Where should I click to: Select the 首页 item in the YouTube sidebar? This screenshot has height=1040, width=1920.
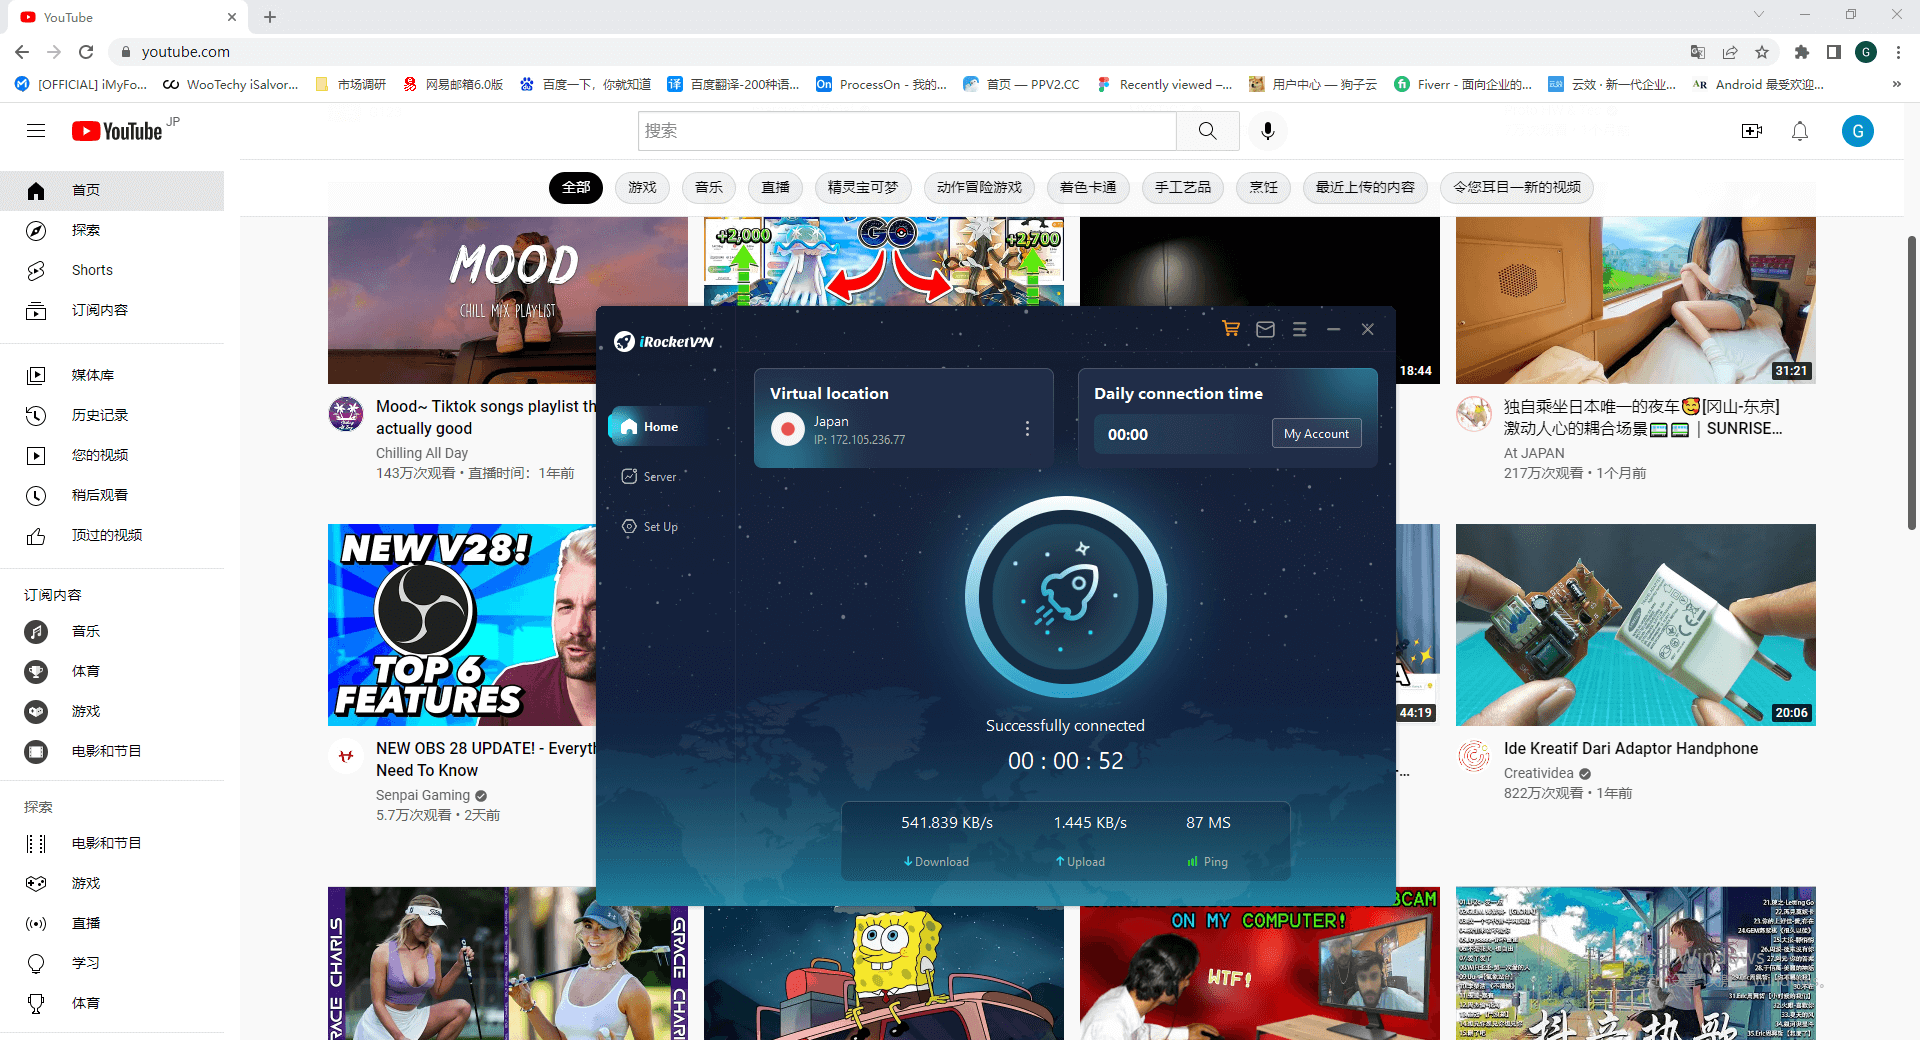(112, 190)
